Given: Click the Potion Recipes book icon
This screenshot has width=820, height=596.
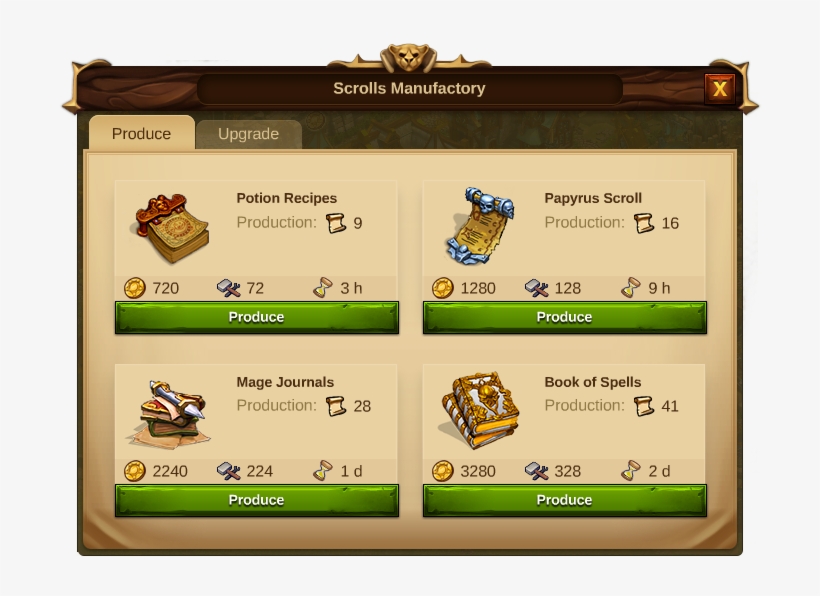Looking at the screenshot, I should click(172, 228).
